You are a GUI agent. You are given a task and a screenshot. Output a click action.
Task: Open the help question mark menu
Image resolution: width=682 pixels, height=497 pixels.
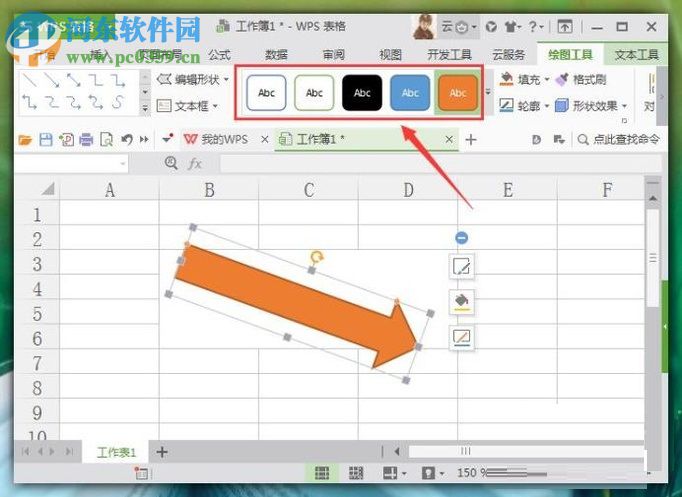[535, 27]
